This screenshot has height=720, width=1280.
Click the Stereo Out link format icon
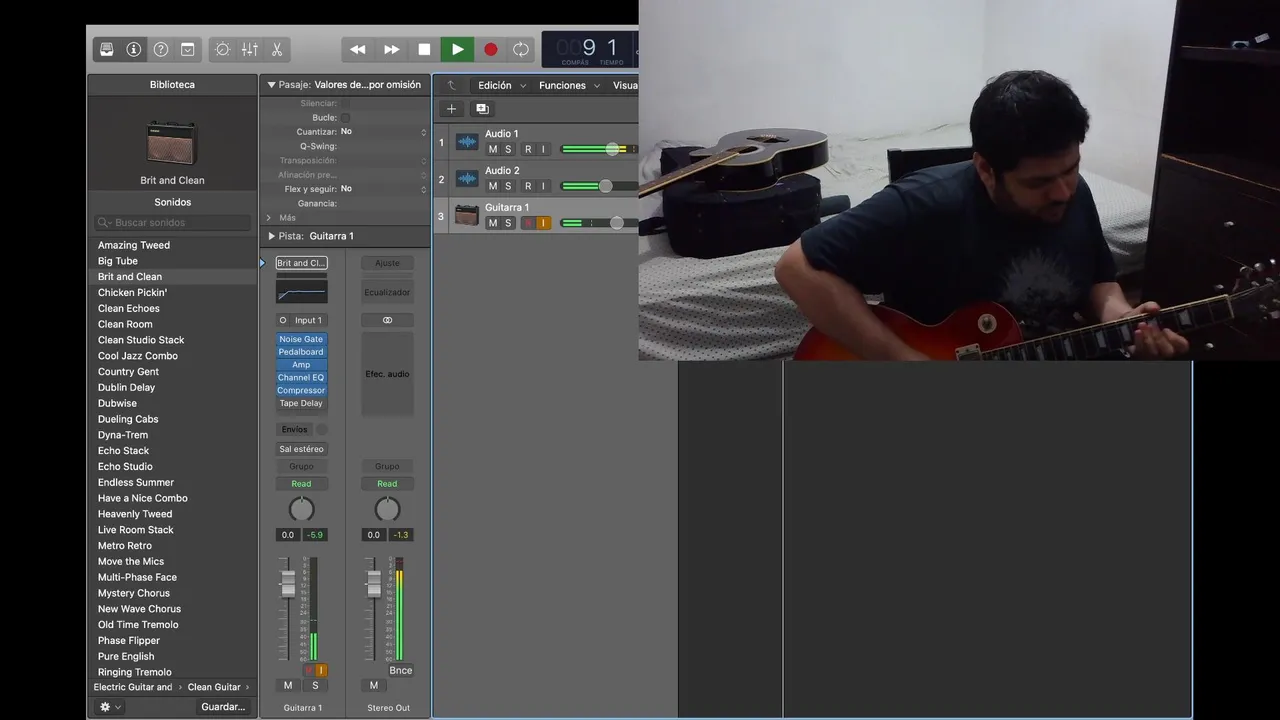click(387, 320)
